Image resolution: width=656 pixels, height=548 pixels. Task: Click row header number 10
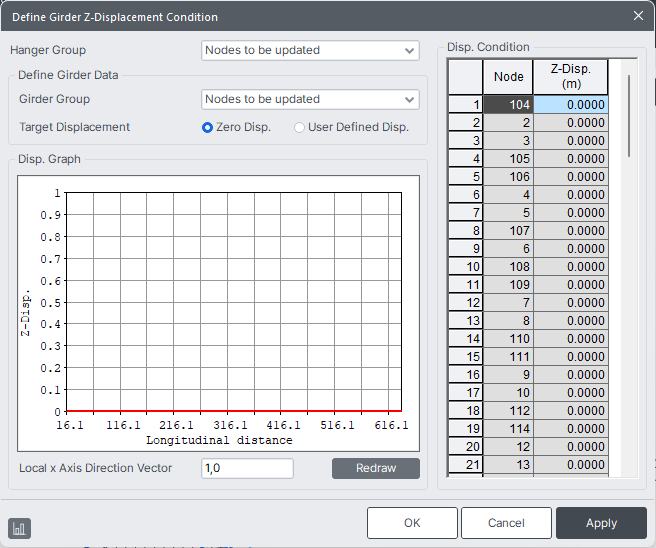pyautogui.click(x=465, y=266)
